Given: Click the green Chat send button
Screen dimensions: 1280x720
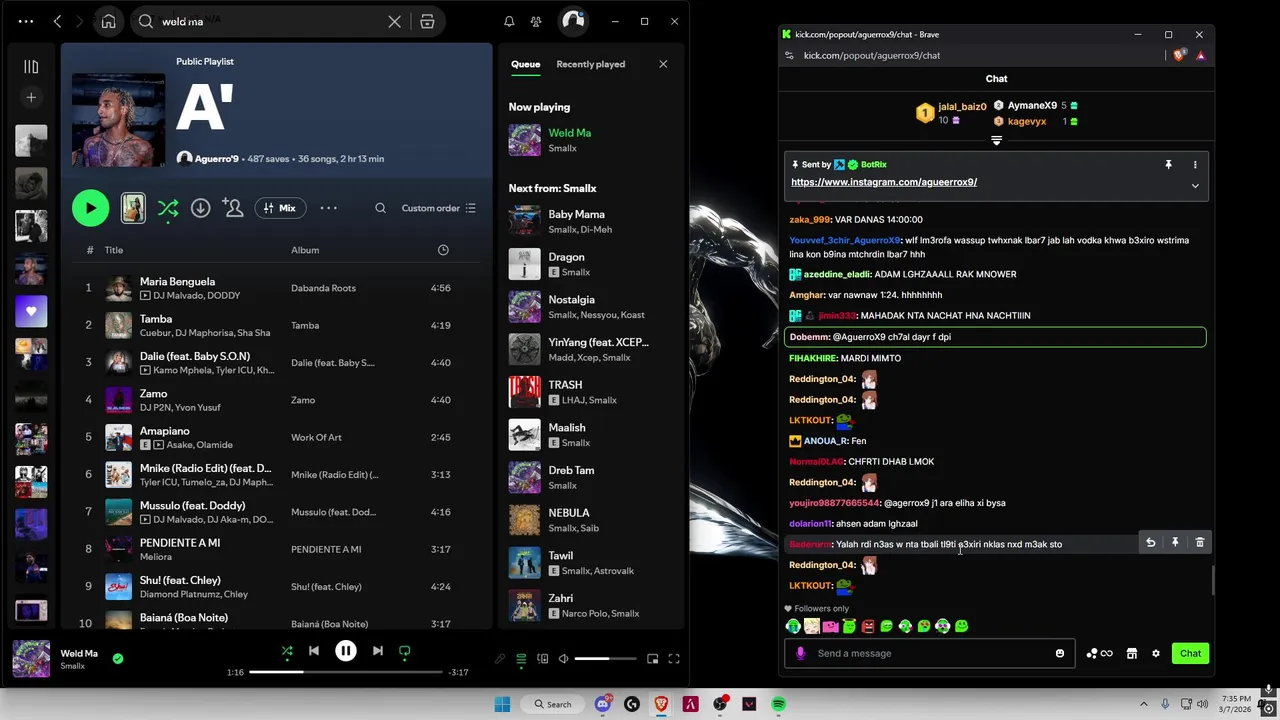Looking at the screenshot, I should [1190, 653].
